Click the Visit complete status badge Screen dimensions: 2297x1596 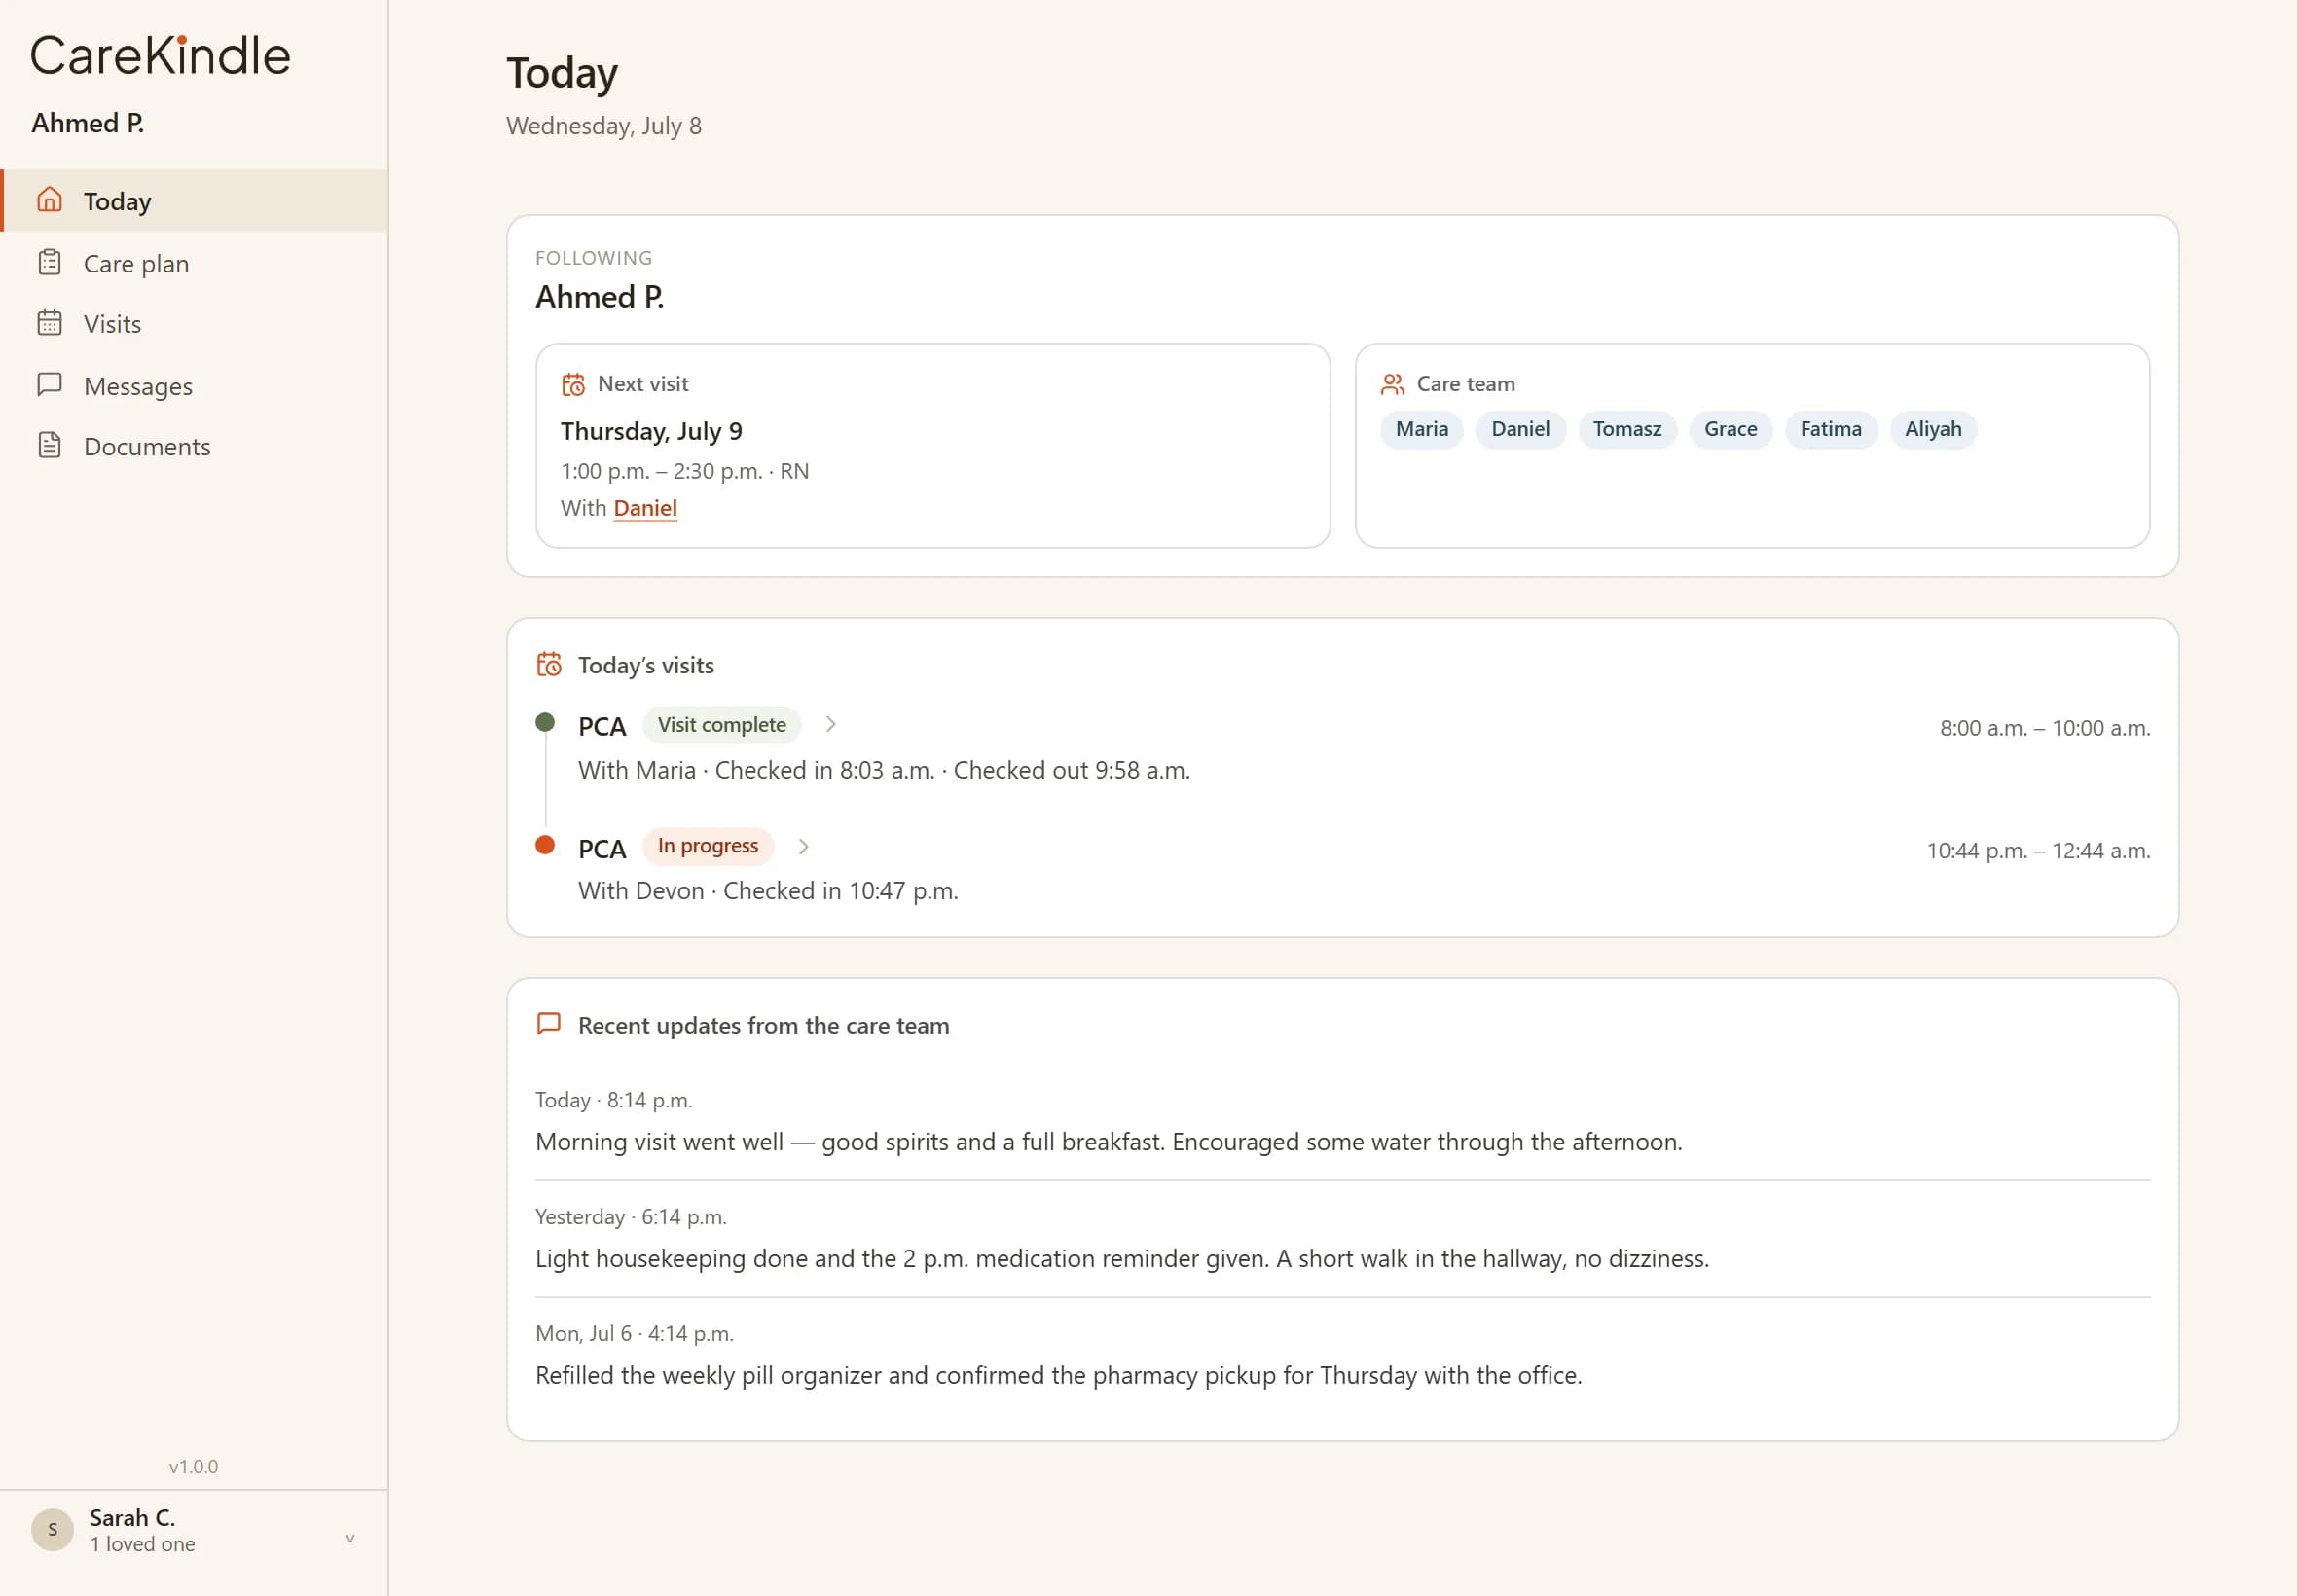coord(721,724)
